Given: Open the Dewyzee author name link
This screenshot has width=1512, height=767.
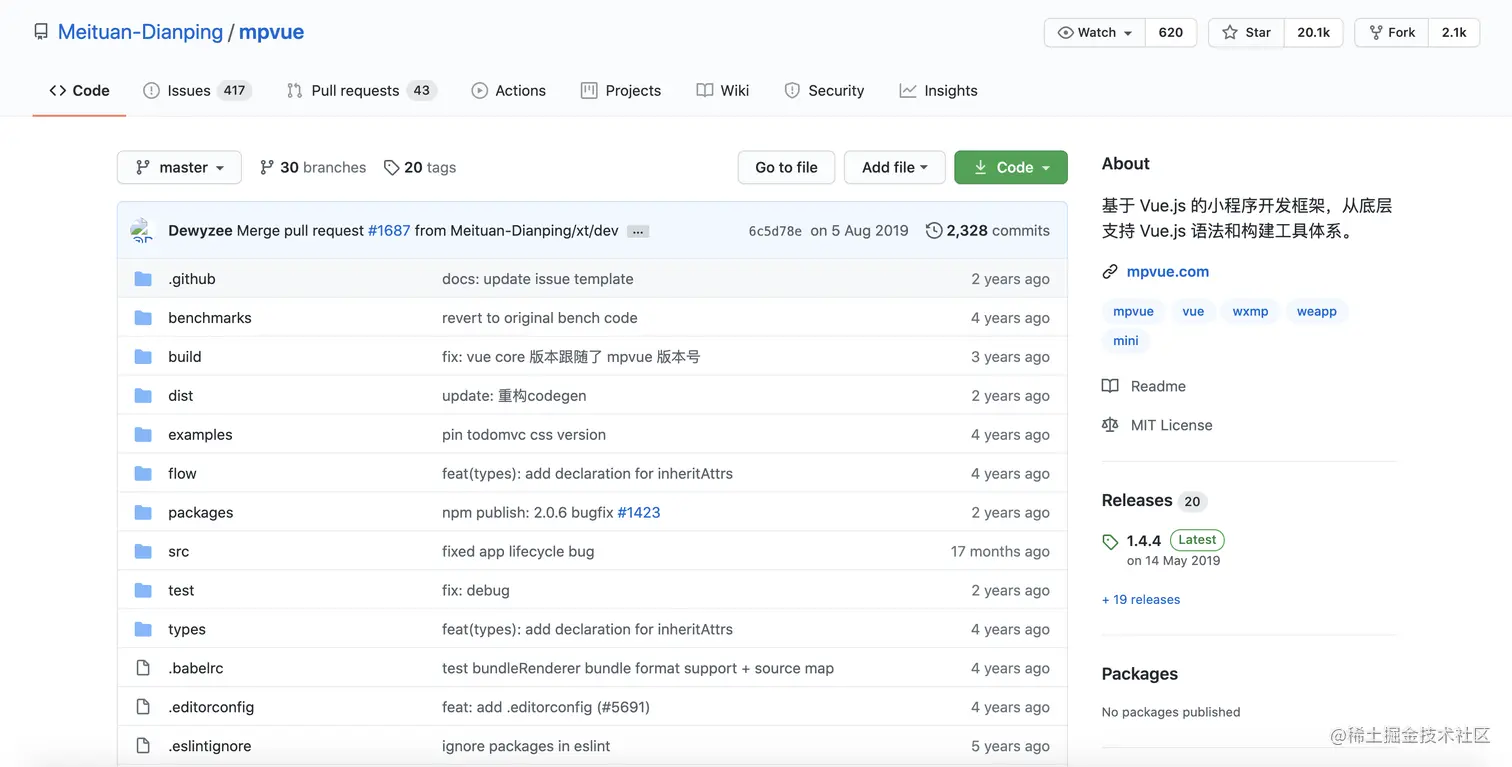Looking at the screenshot, I should (200, 231).
